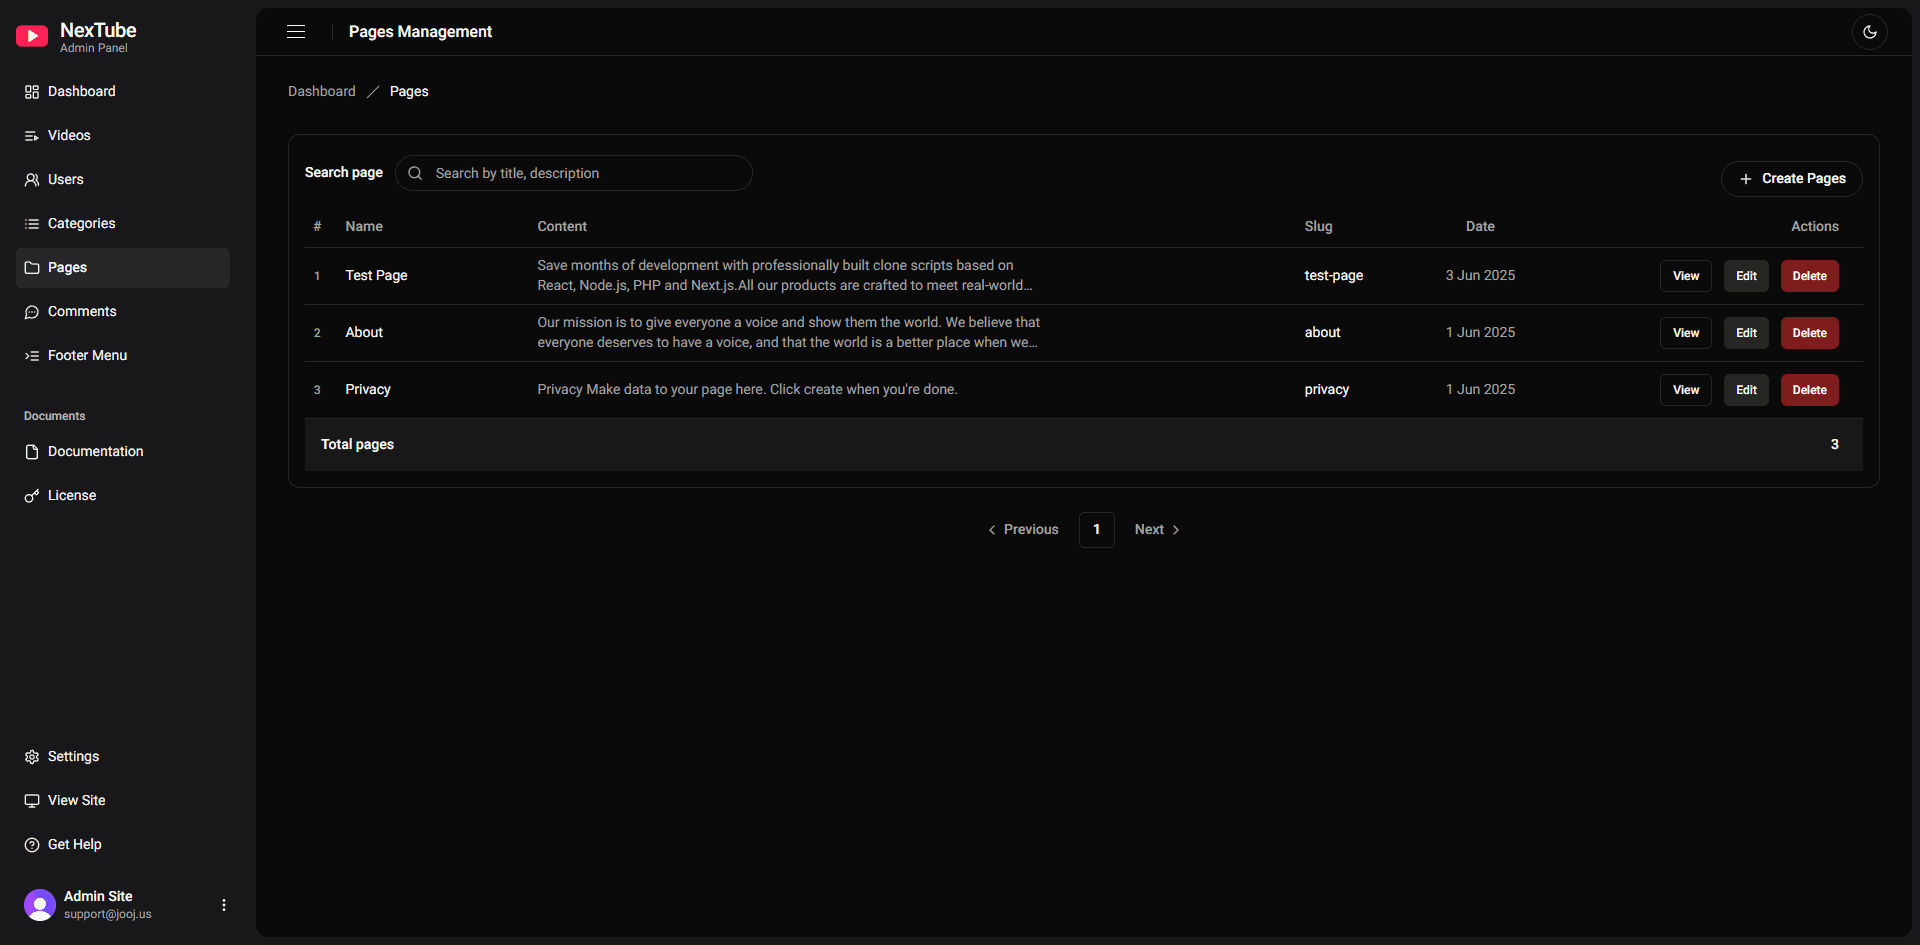The image size is (1920, 945).
Task: Click the Test Page name cell
Action: tap(376, 275)
